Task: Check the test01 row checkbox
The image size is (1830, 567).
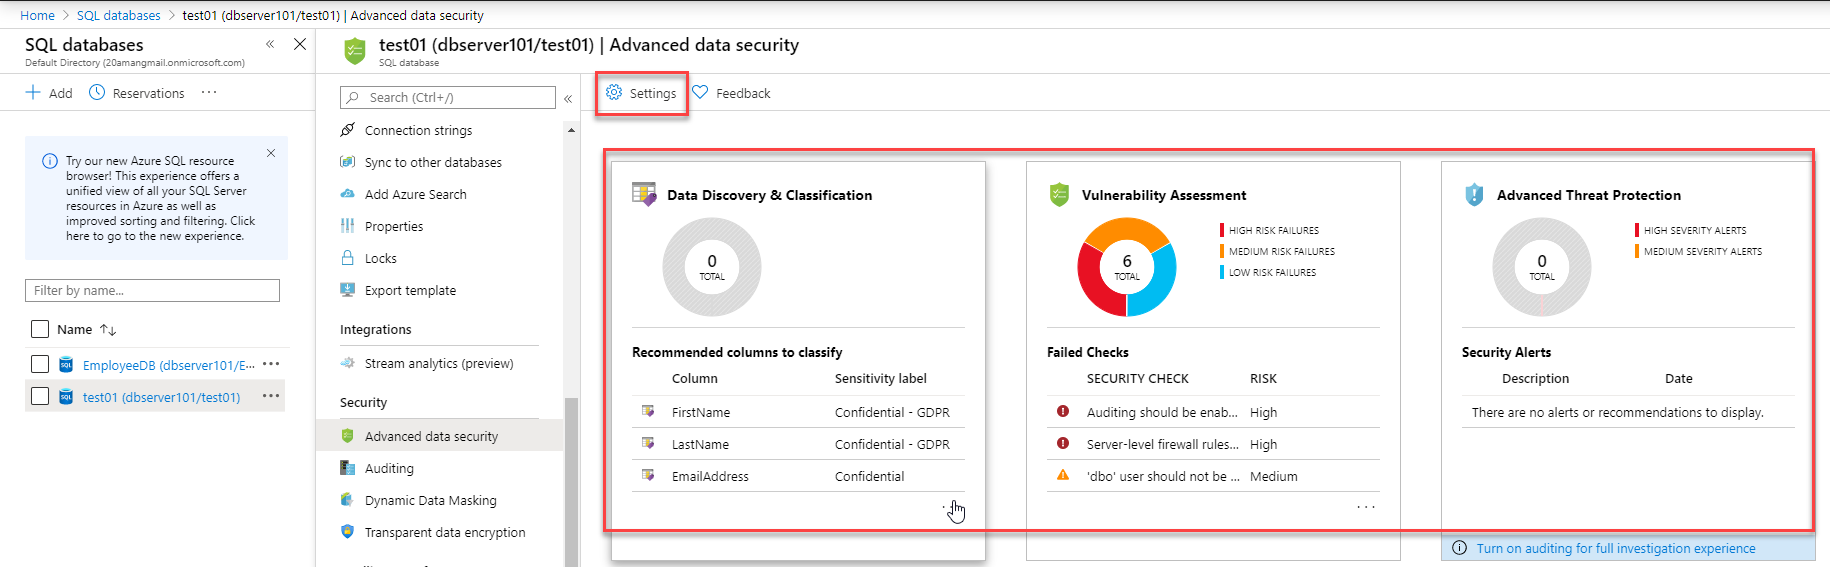Action: click(40, 396)
